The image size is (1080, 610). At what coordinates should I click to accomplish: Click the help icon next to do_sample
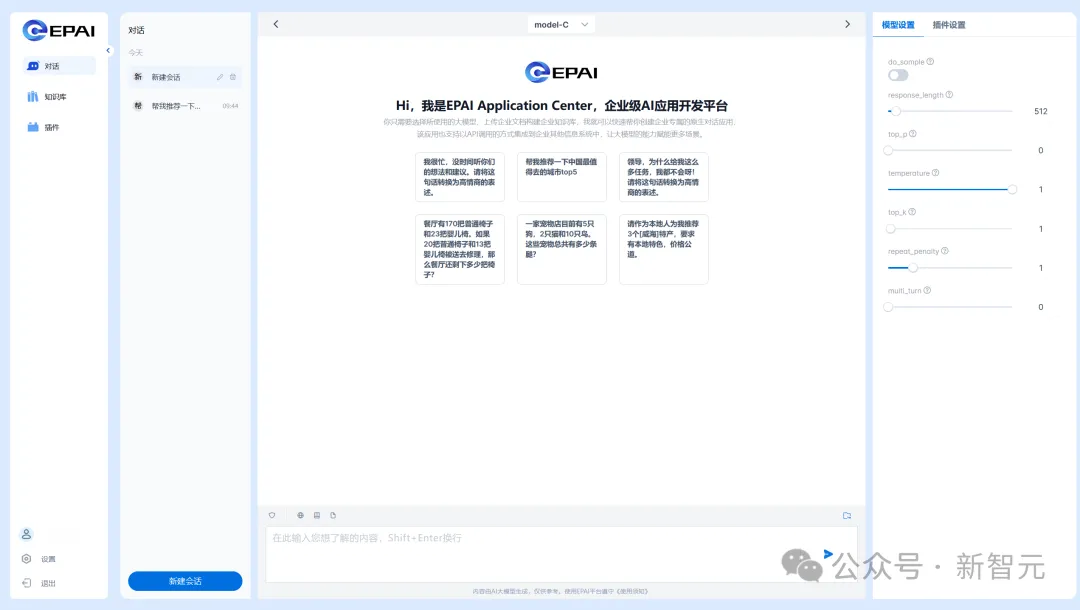931,61
